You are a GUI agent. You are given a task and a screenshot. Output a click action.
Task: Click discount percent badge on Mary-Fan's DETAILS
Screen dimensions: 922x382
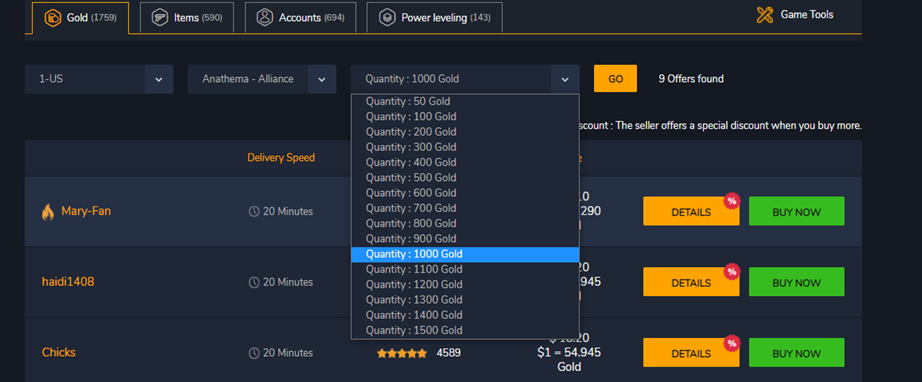[x=731, y=201]
